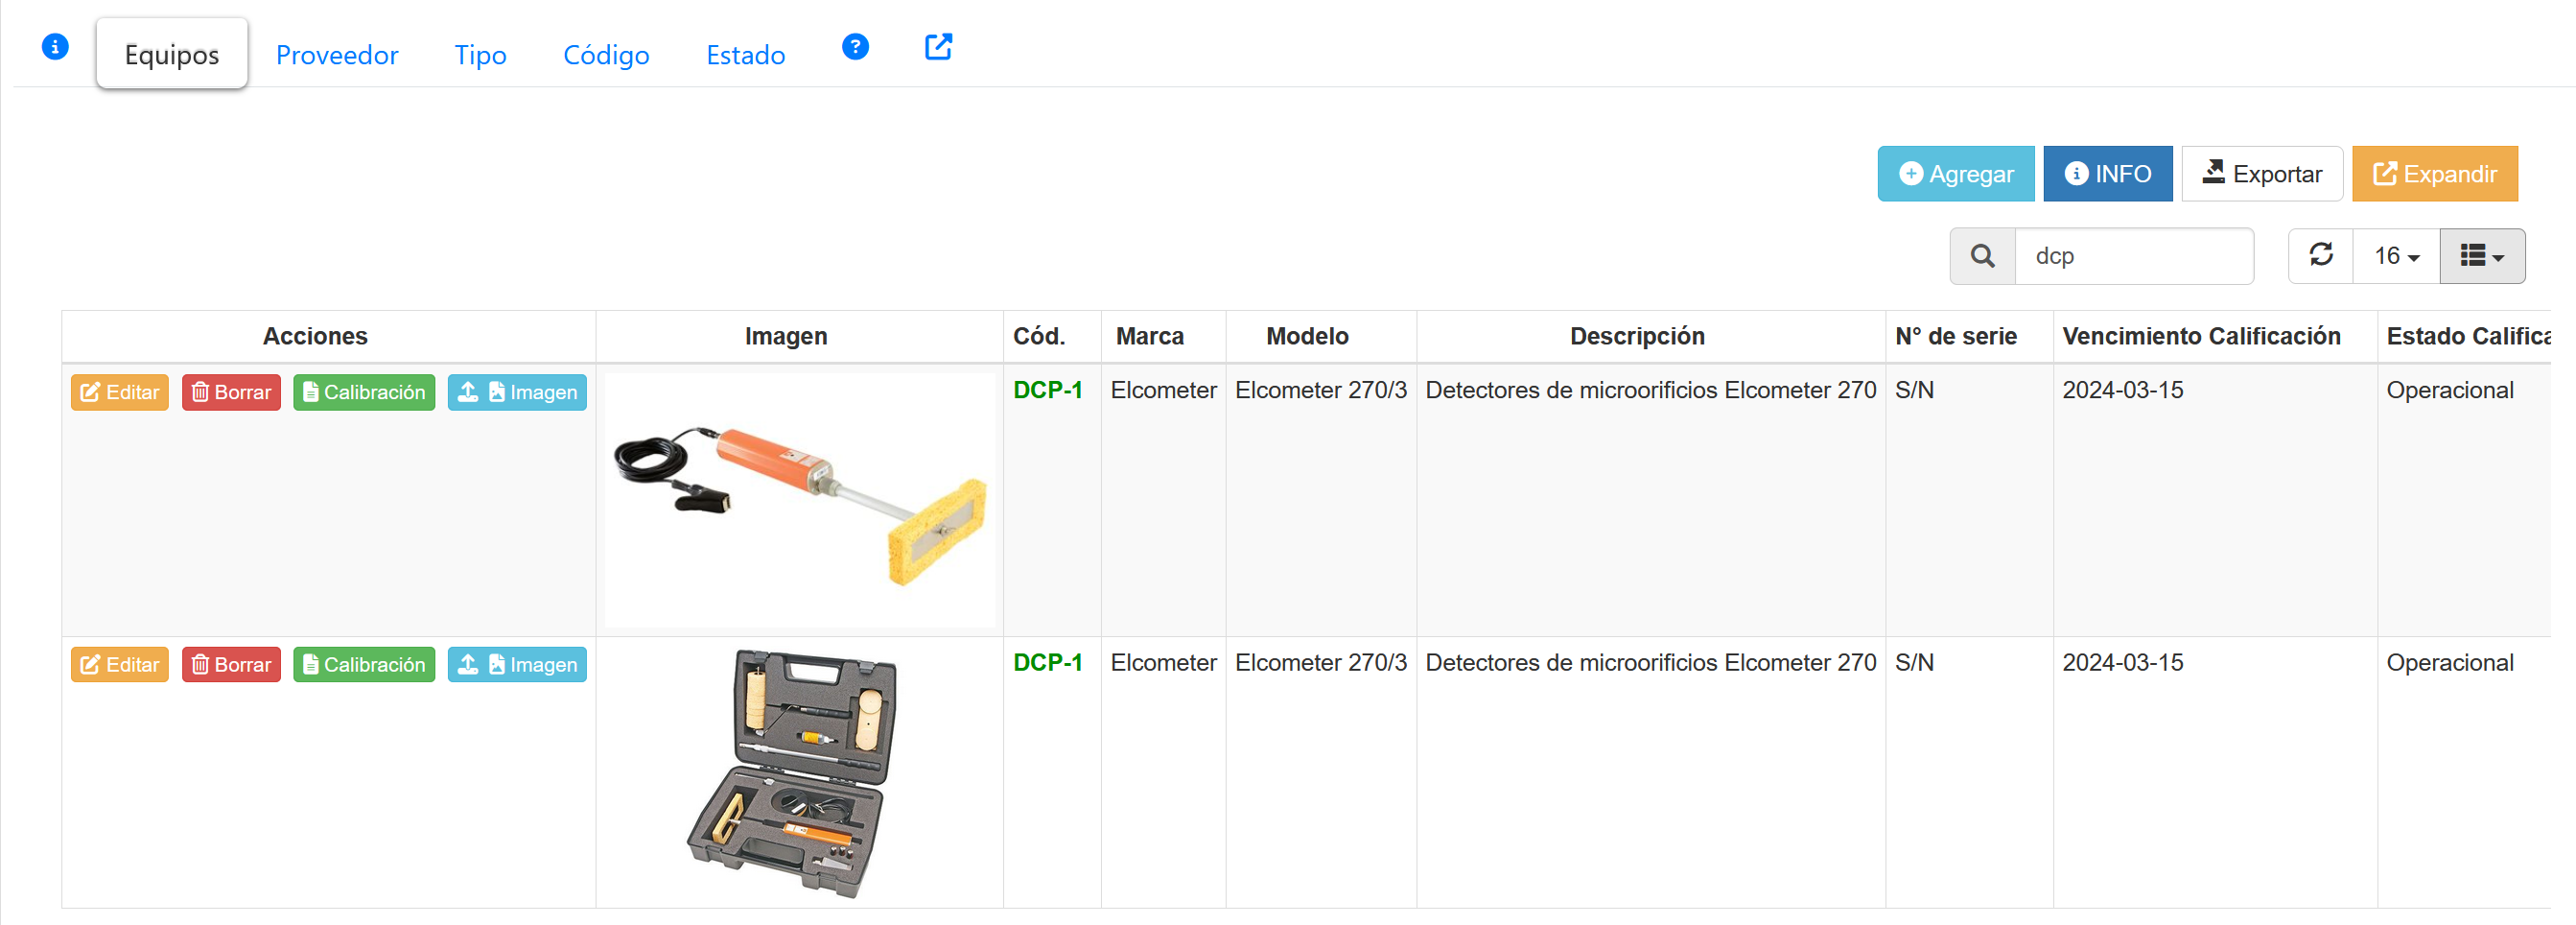The height and width of the screenshot is (925, 2576).
Task: Open the blue question mark help icon
Action: pyautogui.click(x=854, y=47)
